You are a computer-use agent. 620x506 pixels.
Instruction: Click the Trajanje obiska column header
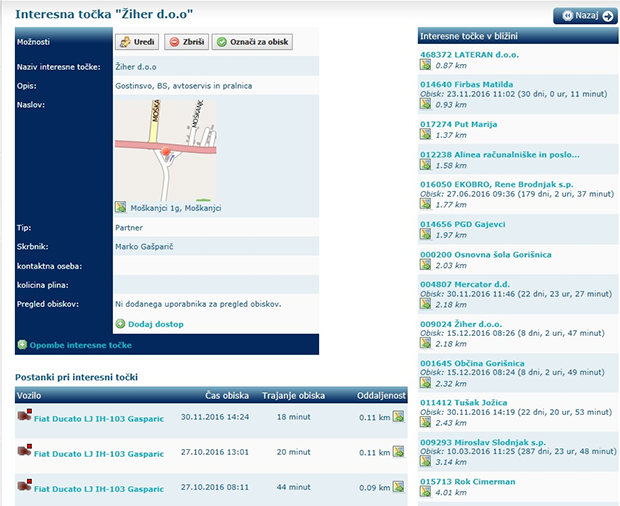pyautogui.click(x=293, y=395)
